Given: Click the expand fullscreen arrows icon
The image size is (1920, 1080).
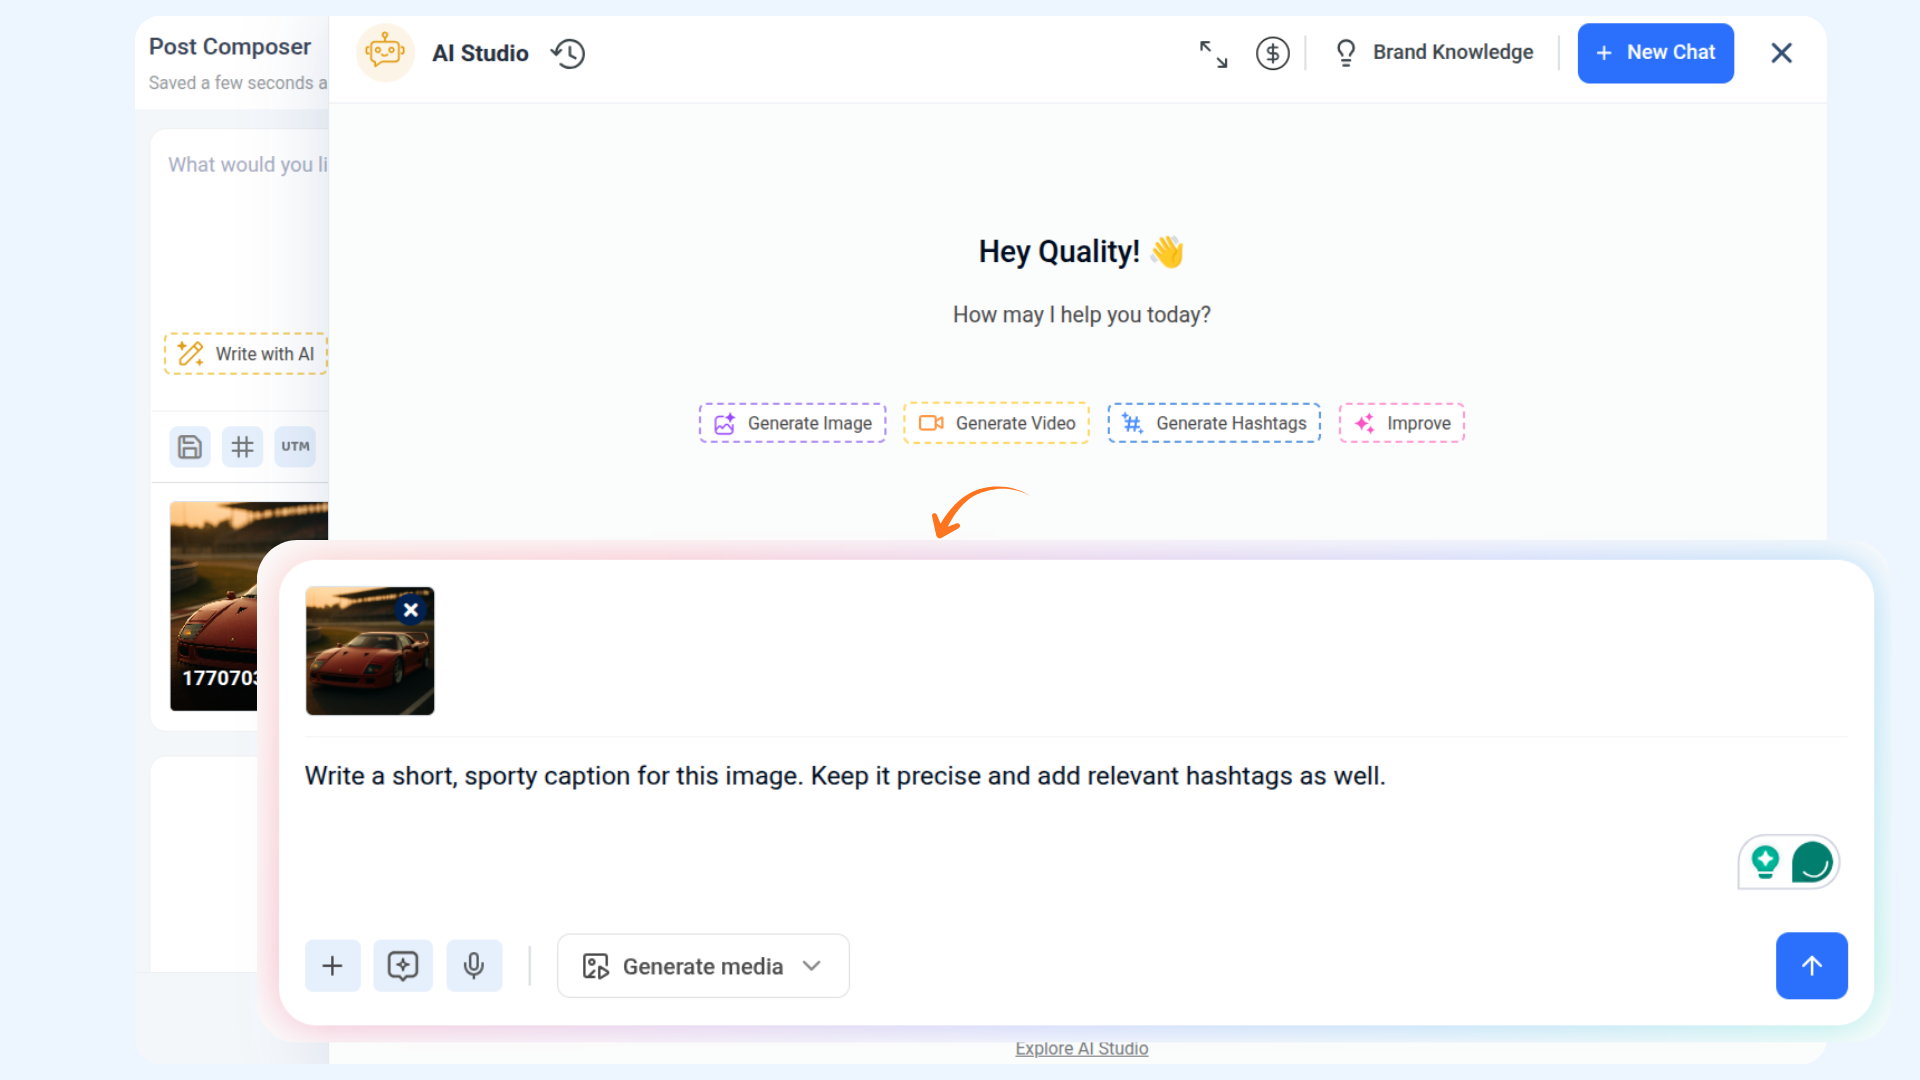Looking at the screenshot, I should [1213, 53].
